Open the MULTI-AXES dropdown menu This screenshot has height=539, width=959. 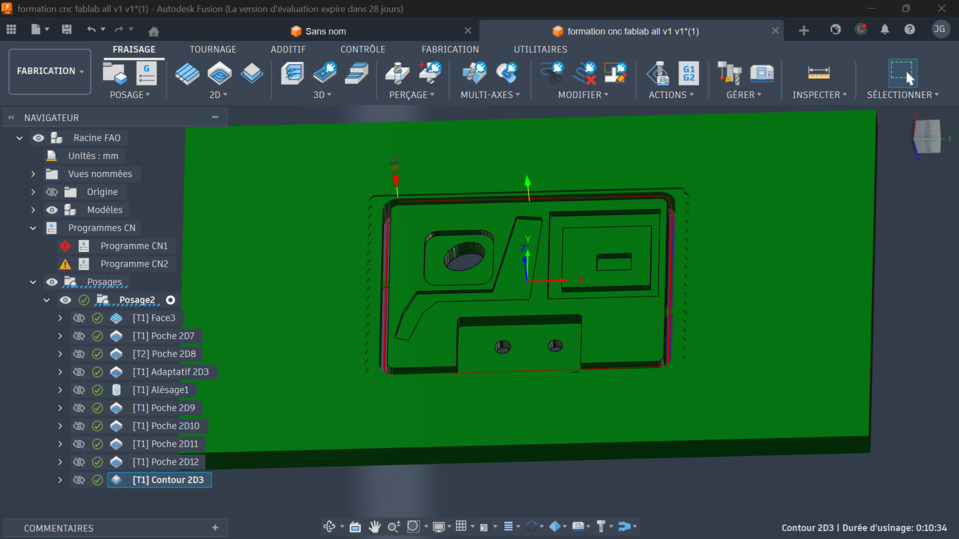[490, 95]
